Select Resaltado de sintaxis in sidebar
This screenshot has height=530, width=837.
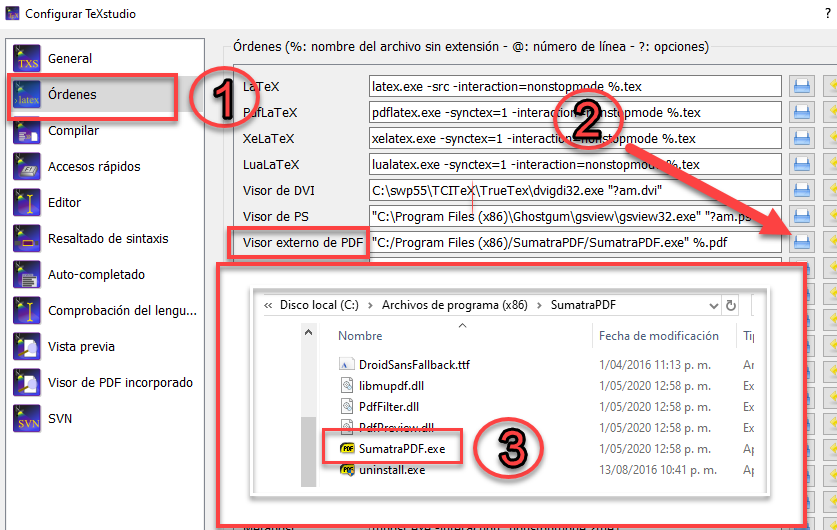(x=107, y=239)
